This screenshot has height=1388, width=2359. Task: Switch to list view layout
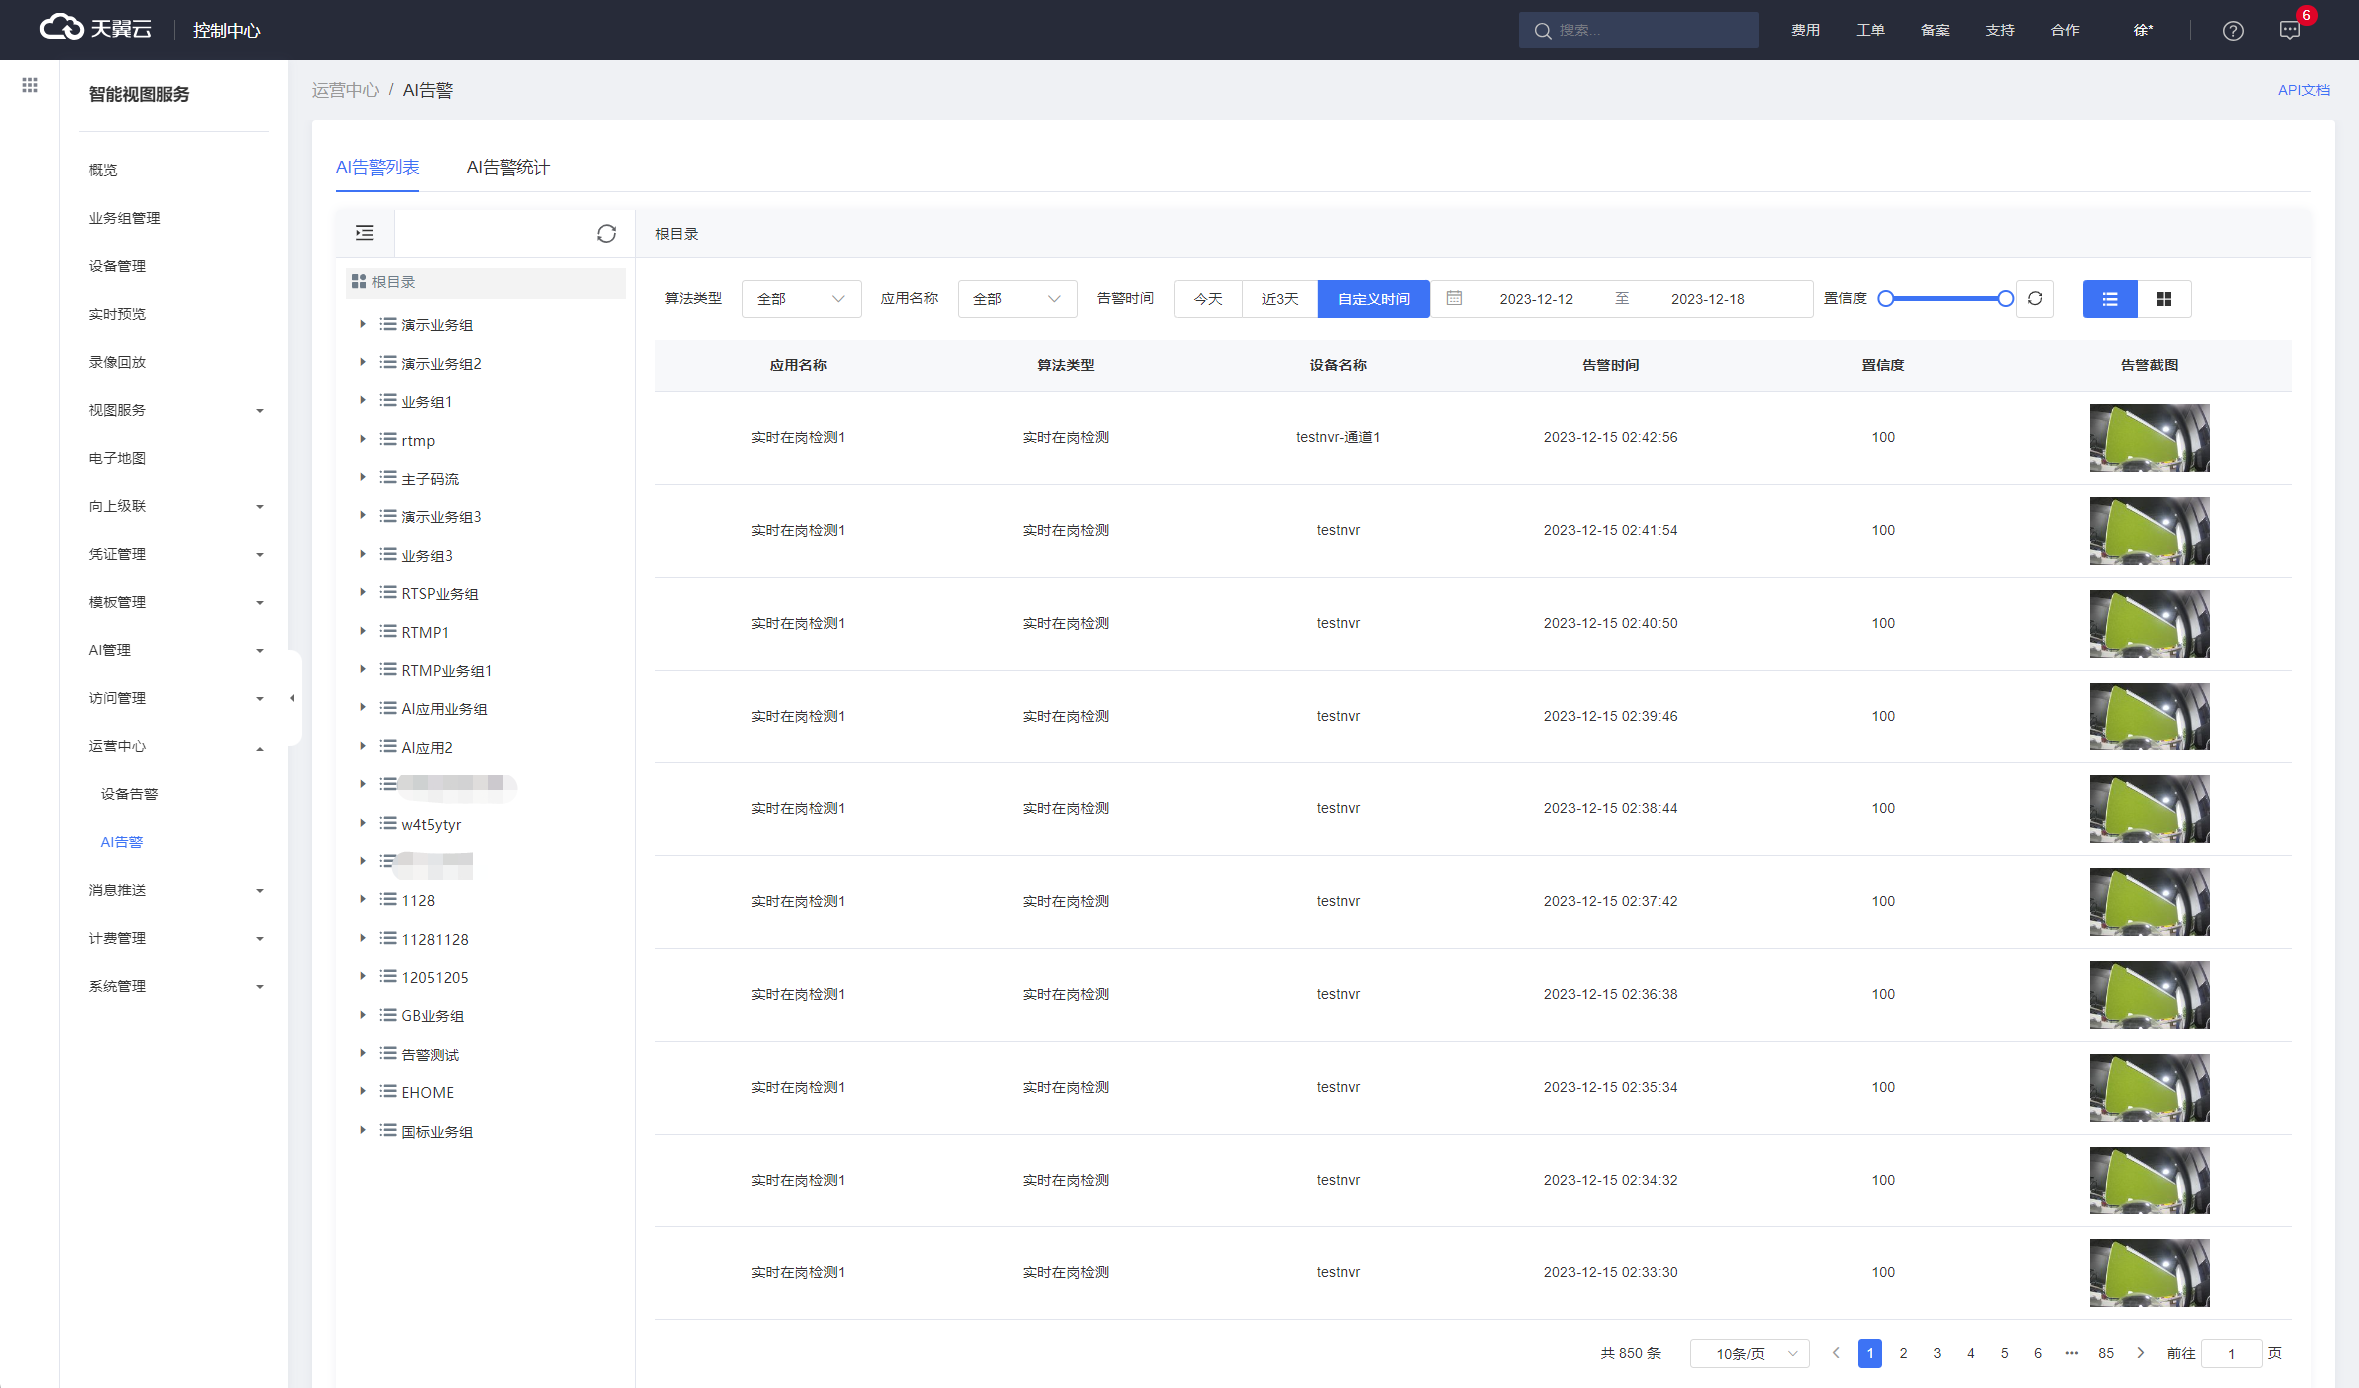(2110, 299)
